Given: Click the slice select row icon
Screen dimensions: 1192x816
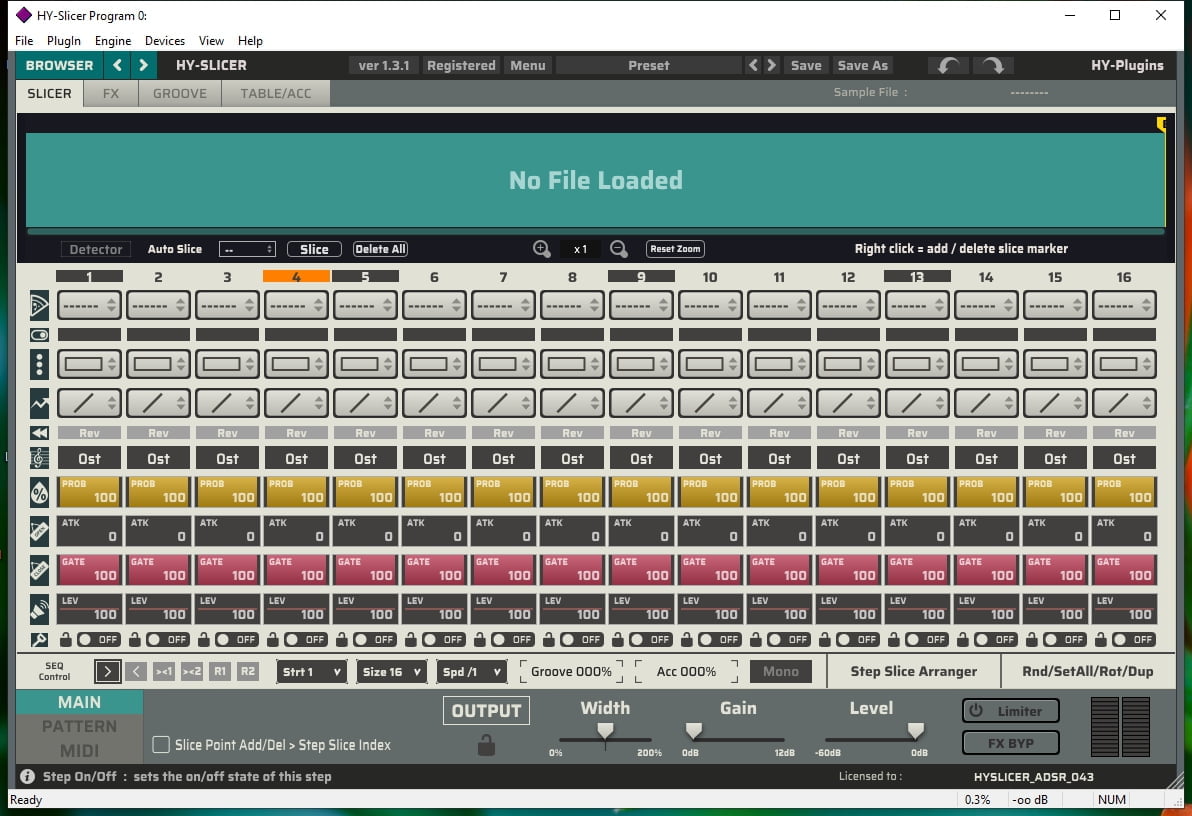Looking at the screenshot, I should pyautogui.click(x=39, y=305).
